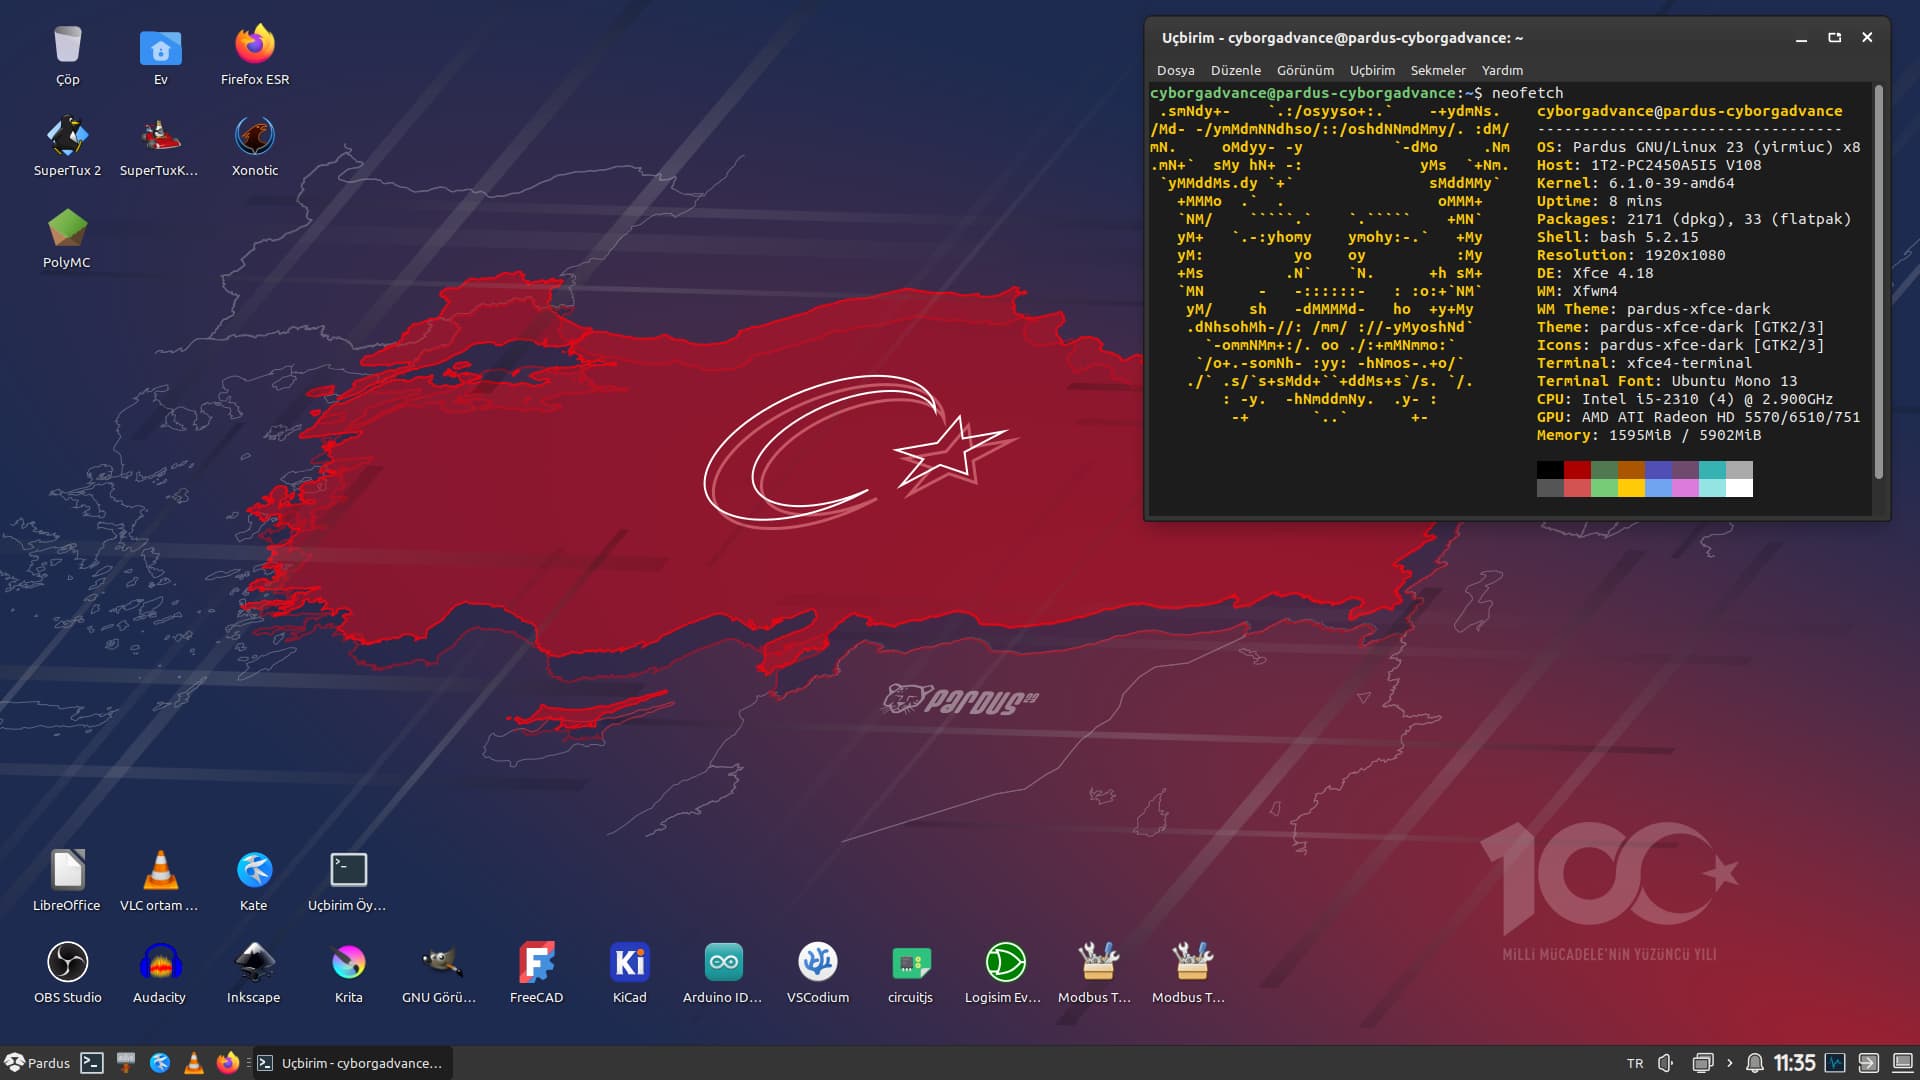Open the notifications bell in the panel

click(x=1754, y=1063)
